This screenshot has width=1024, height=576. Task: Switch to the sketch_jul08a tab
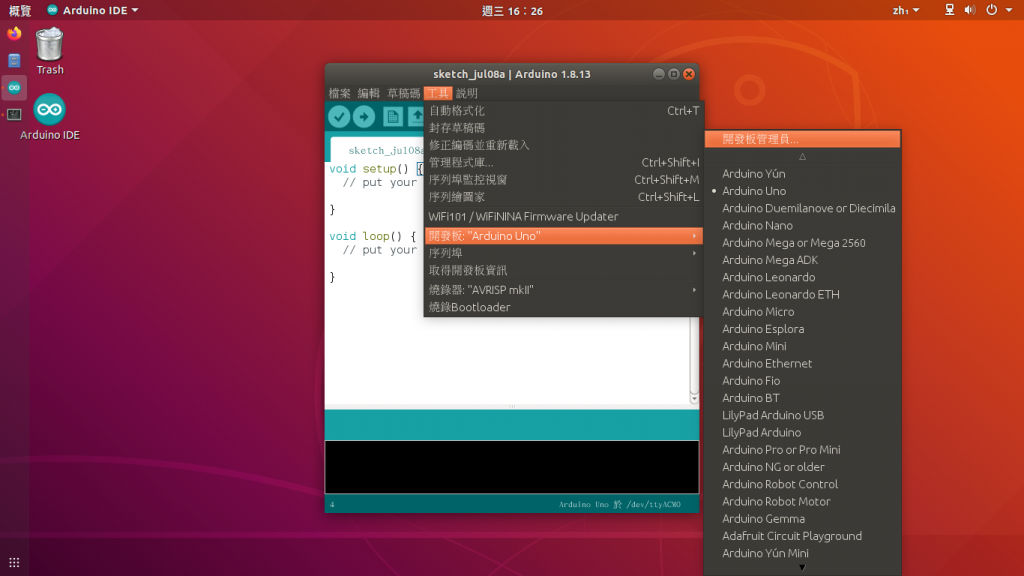[378, 150]
